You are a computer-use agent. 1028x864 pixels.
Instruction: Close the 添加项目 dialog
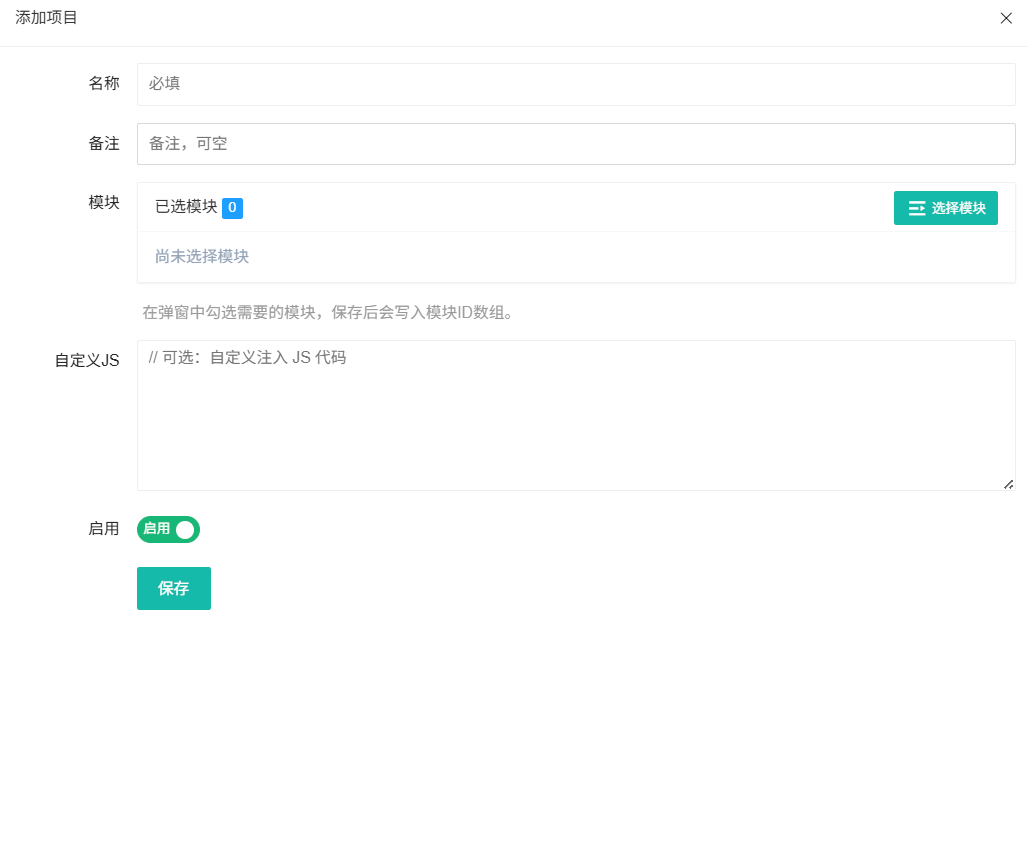coord(1006,18)
